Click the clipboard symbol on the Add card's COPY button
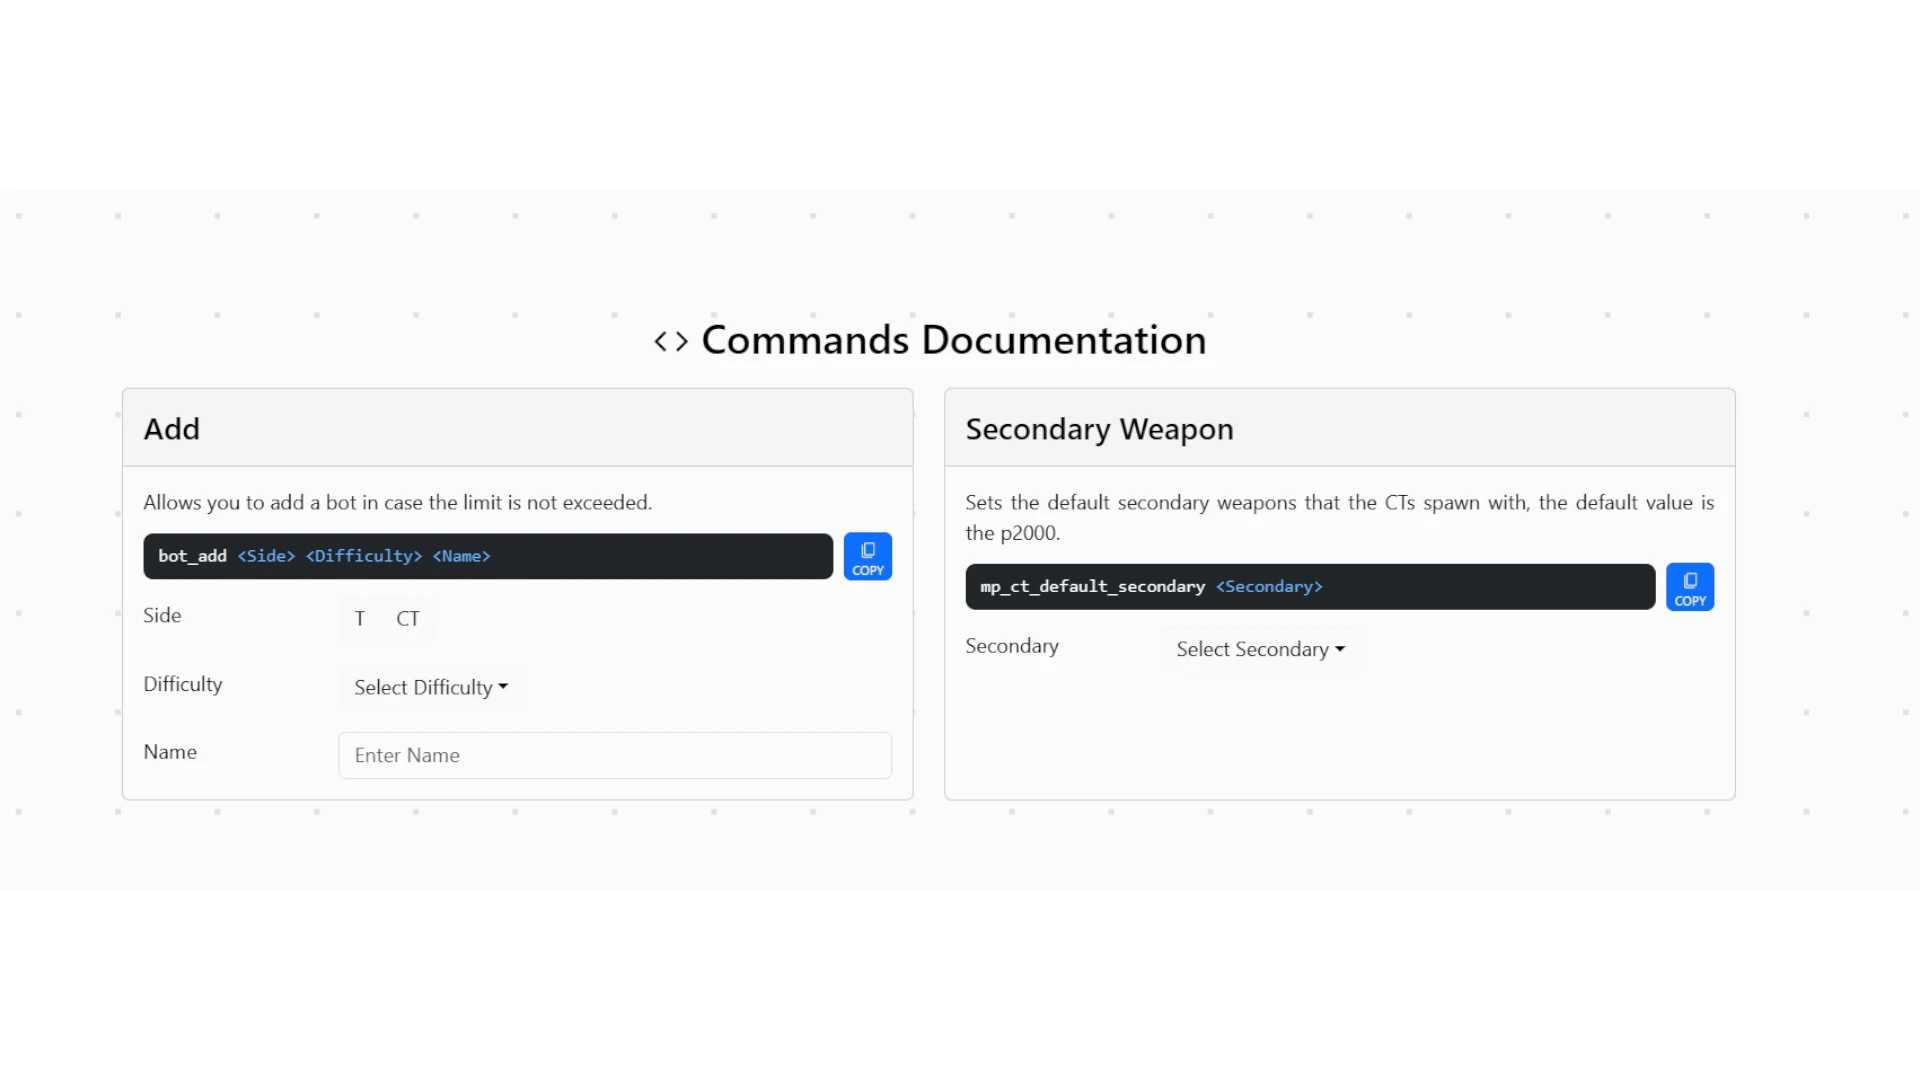Screen dimensions: 1920x1080 tap(867, 548)
